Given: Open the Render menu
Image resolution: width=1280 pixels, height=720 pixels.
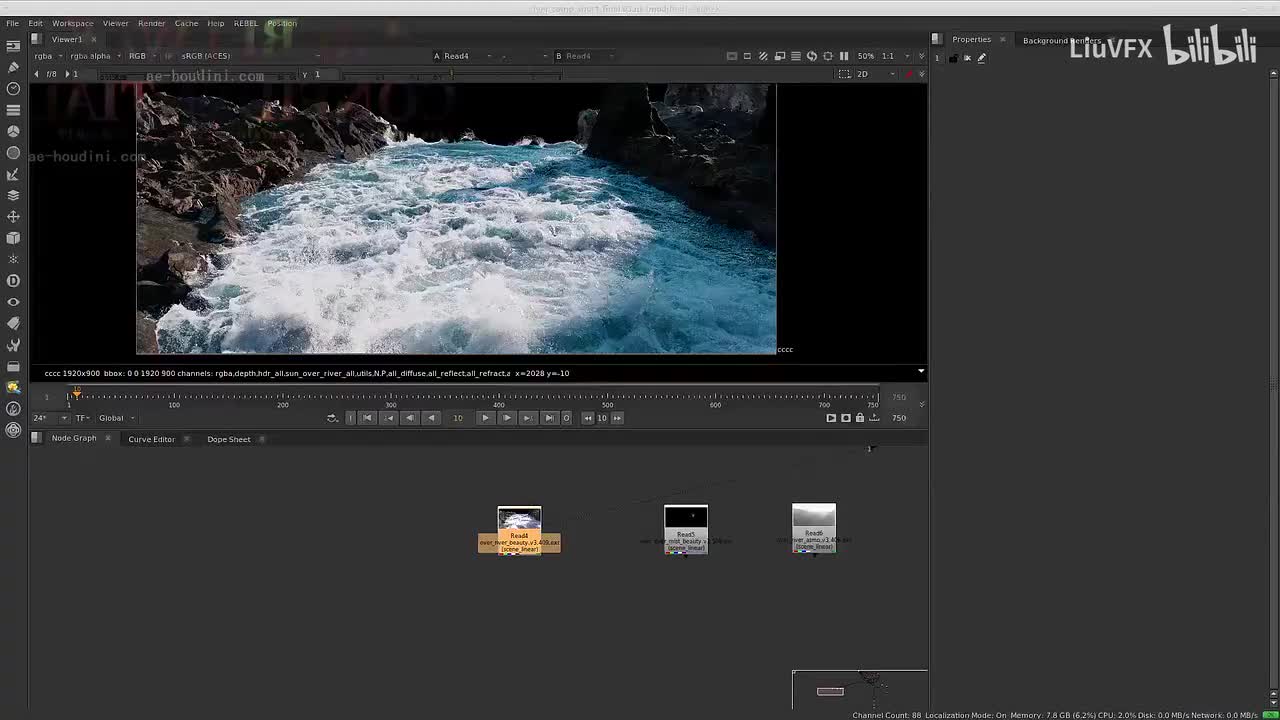Looking at the screenshot, I should click(151, 23).
